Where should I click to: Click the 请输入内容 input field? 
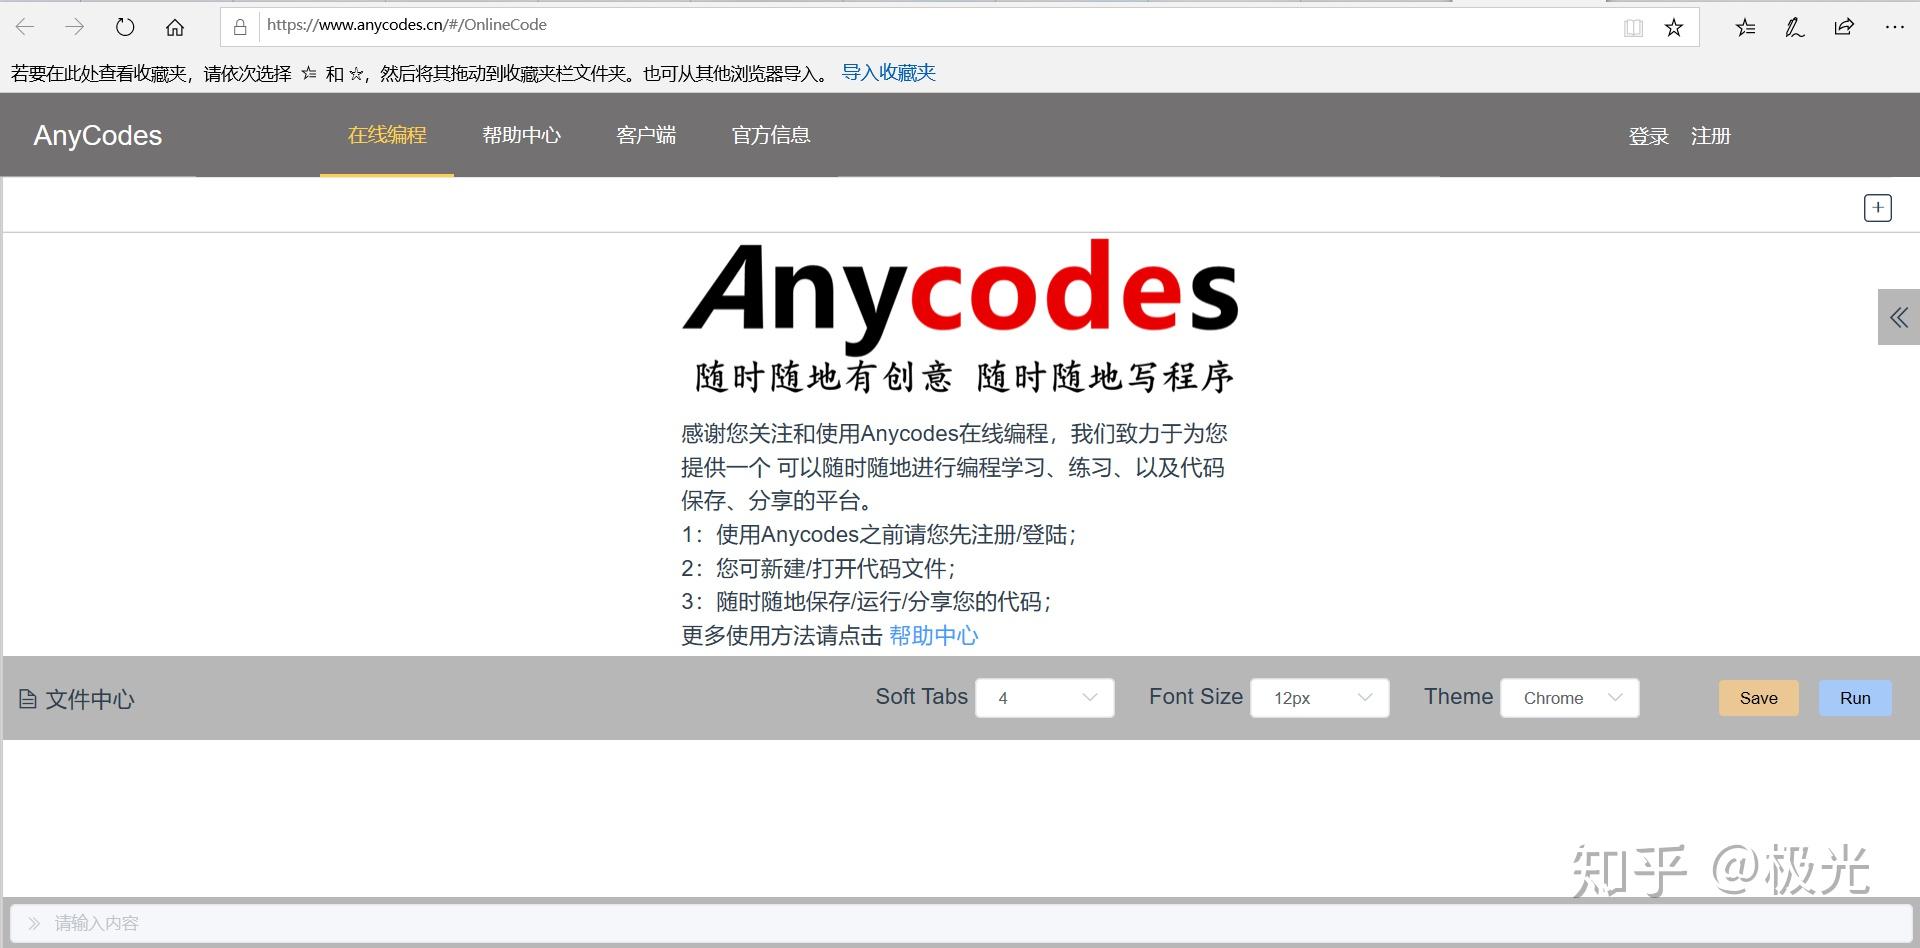[400, 922]
